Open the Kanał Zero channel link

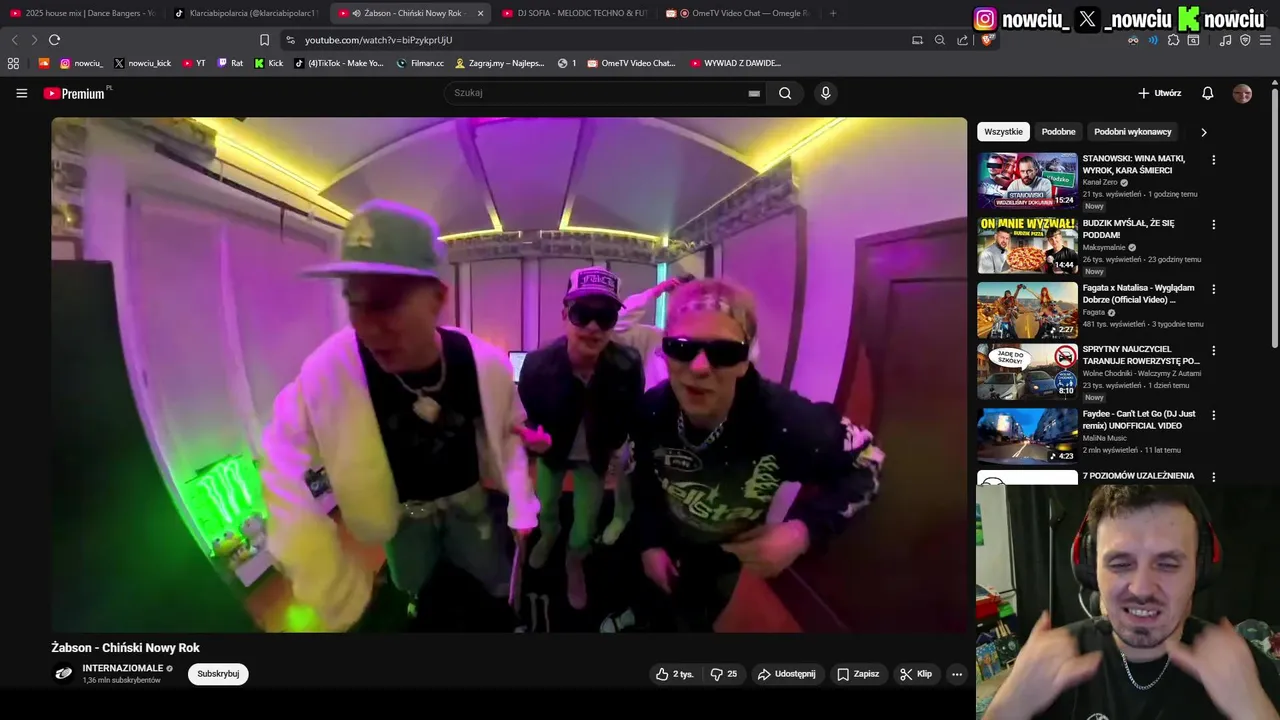tap(1101, 182)
